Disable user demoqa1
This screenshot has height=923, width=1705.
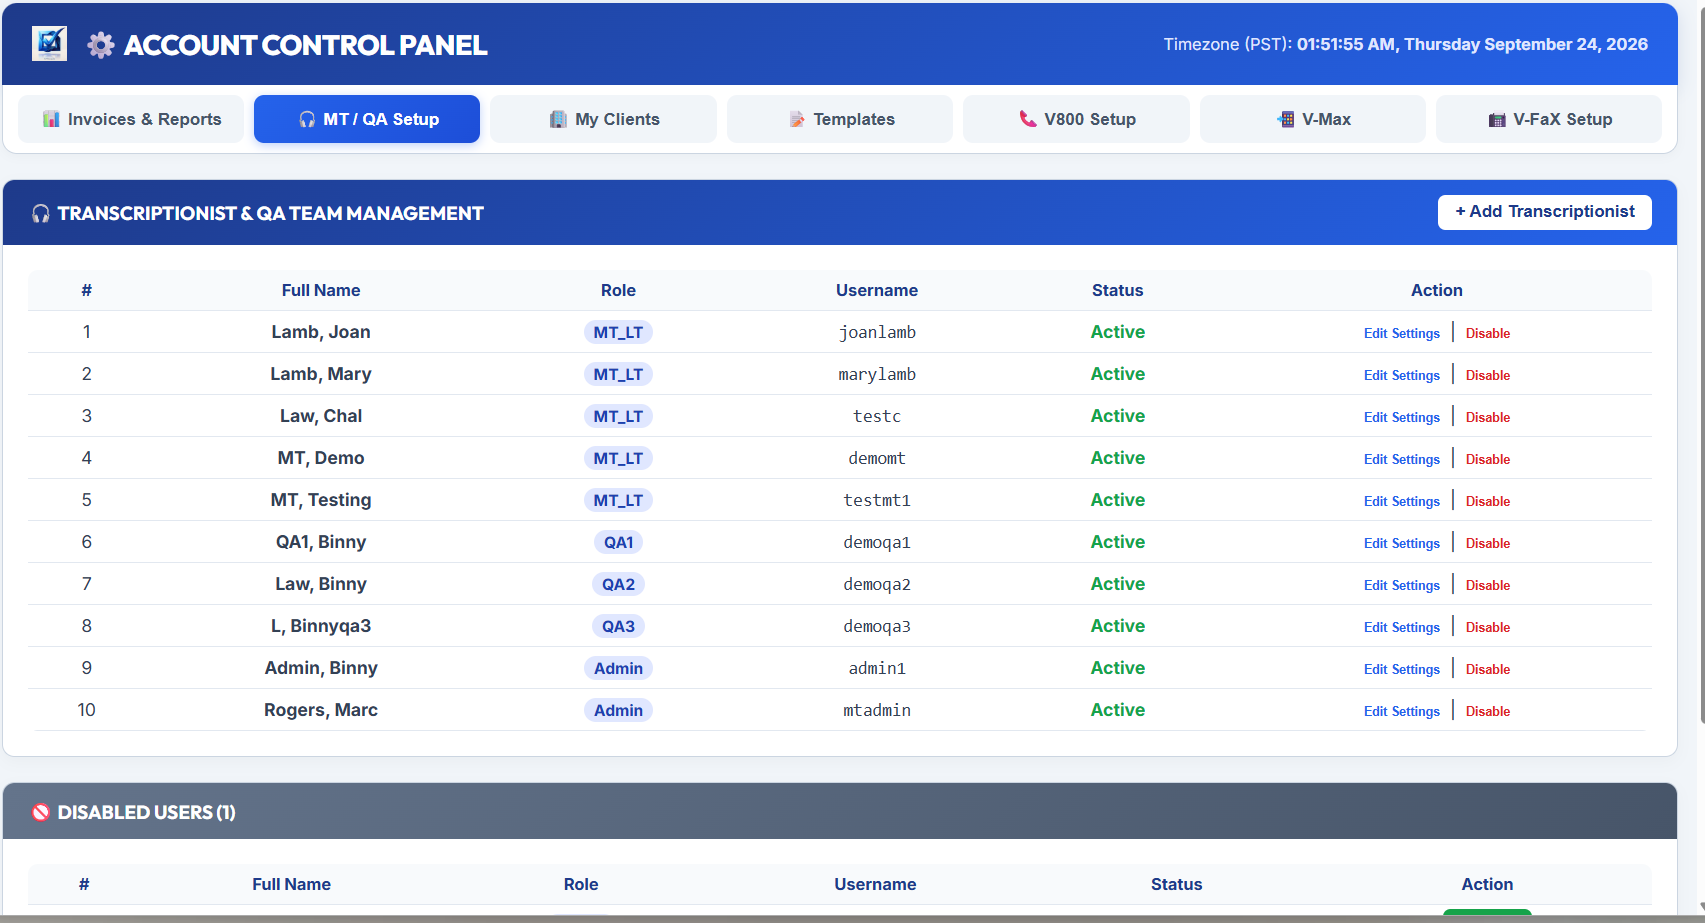pos(1488,543)
